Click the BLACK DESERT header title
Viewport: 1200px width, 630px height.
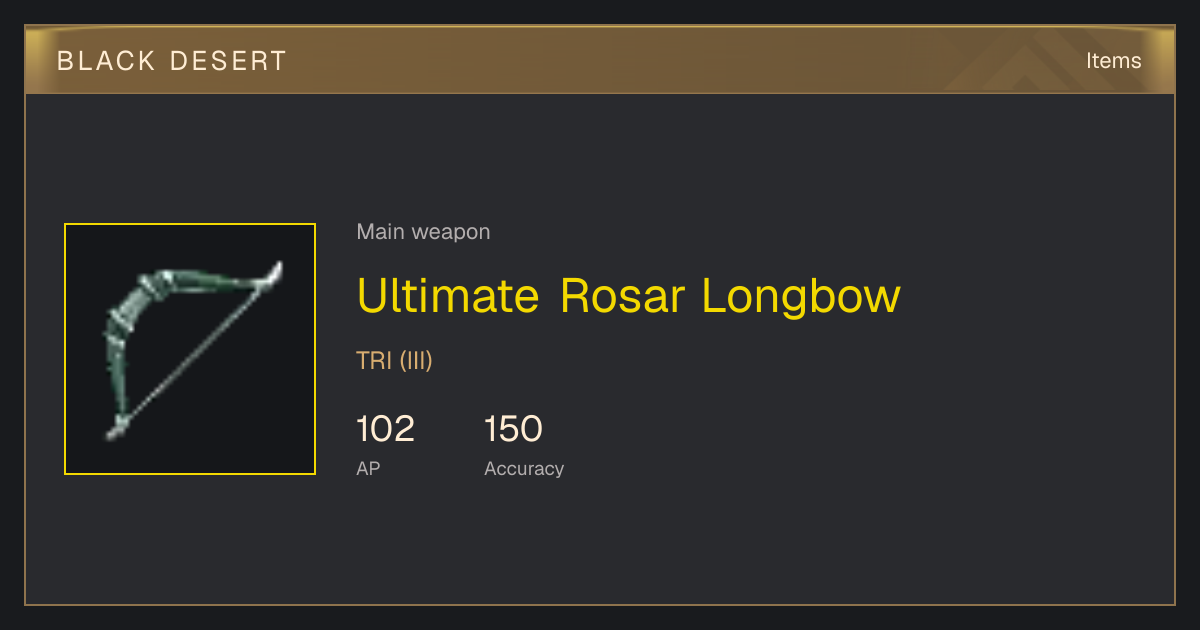tap(172, 61)
